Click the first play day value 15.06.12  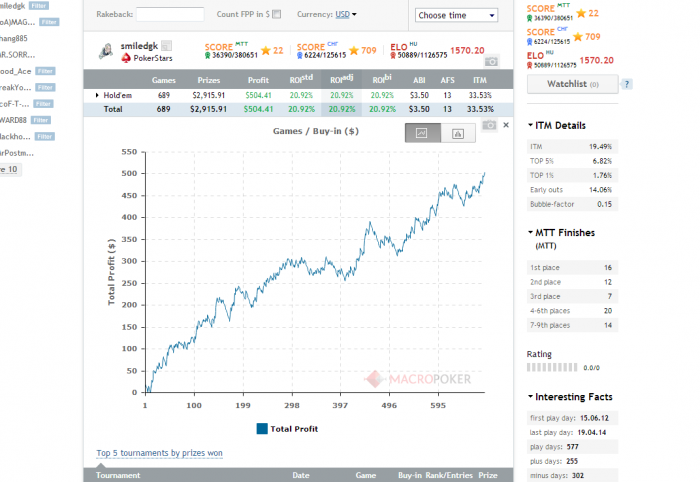tap(594, 418)
